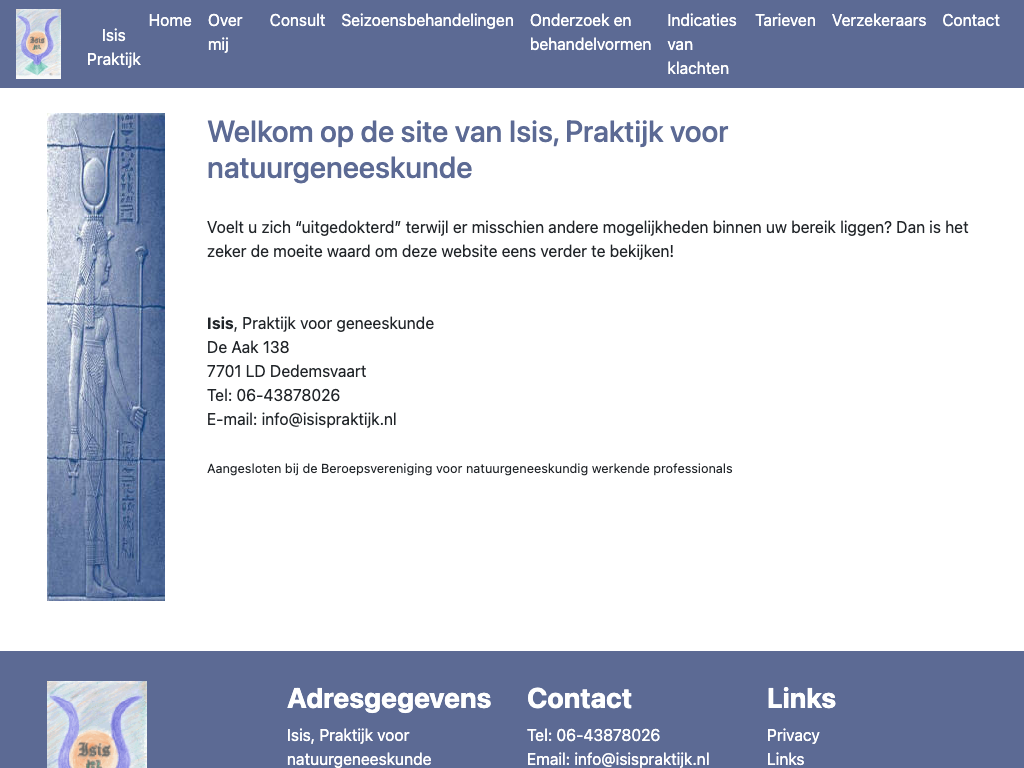Select Verzekeraars in the navigation bar
This screenshot has height=768, width=1024.
click(878, 20)
